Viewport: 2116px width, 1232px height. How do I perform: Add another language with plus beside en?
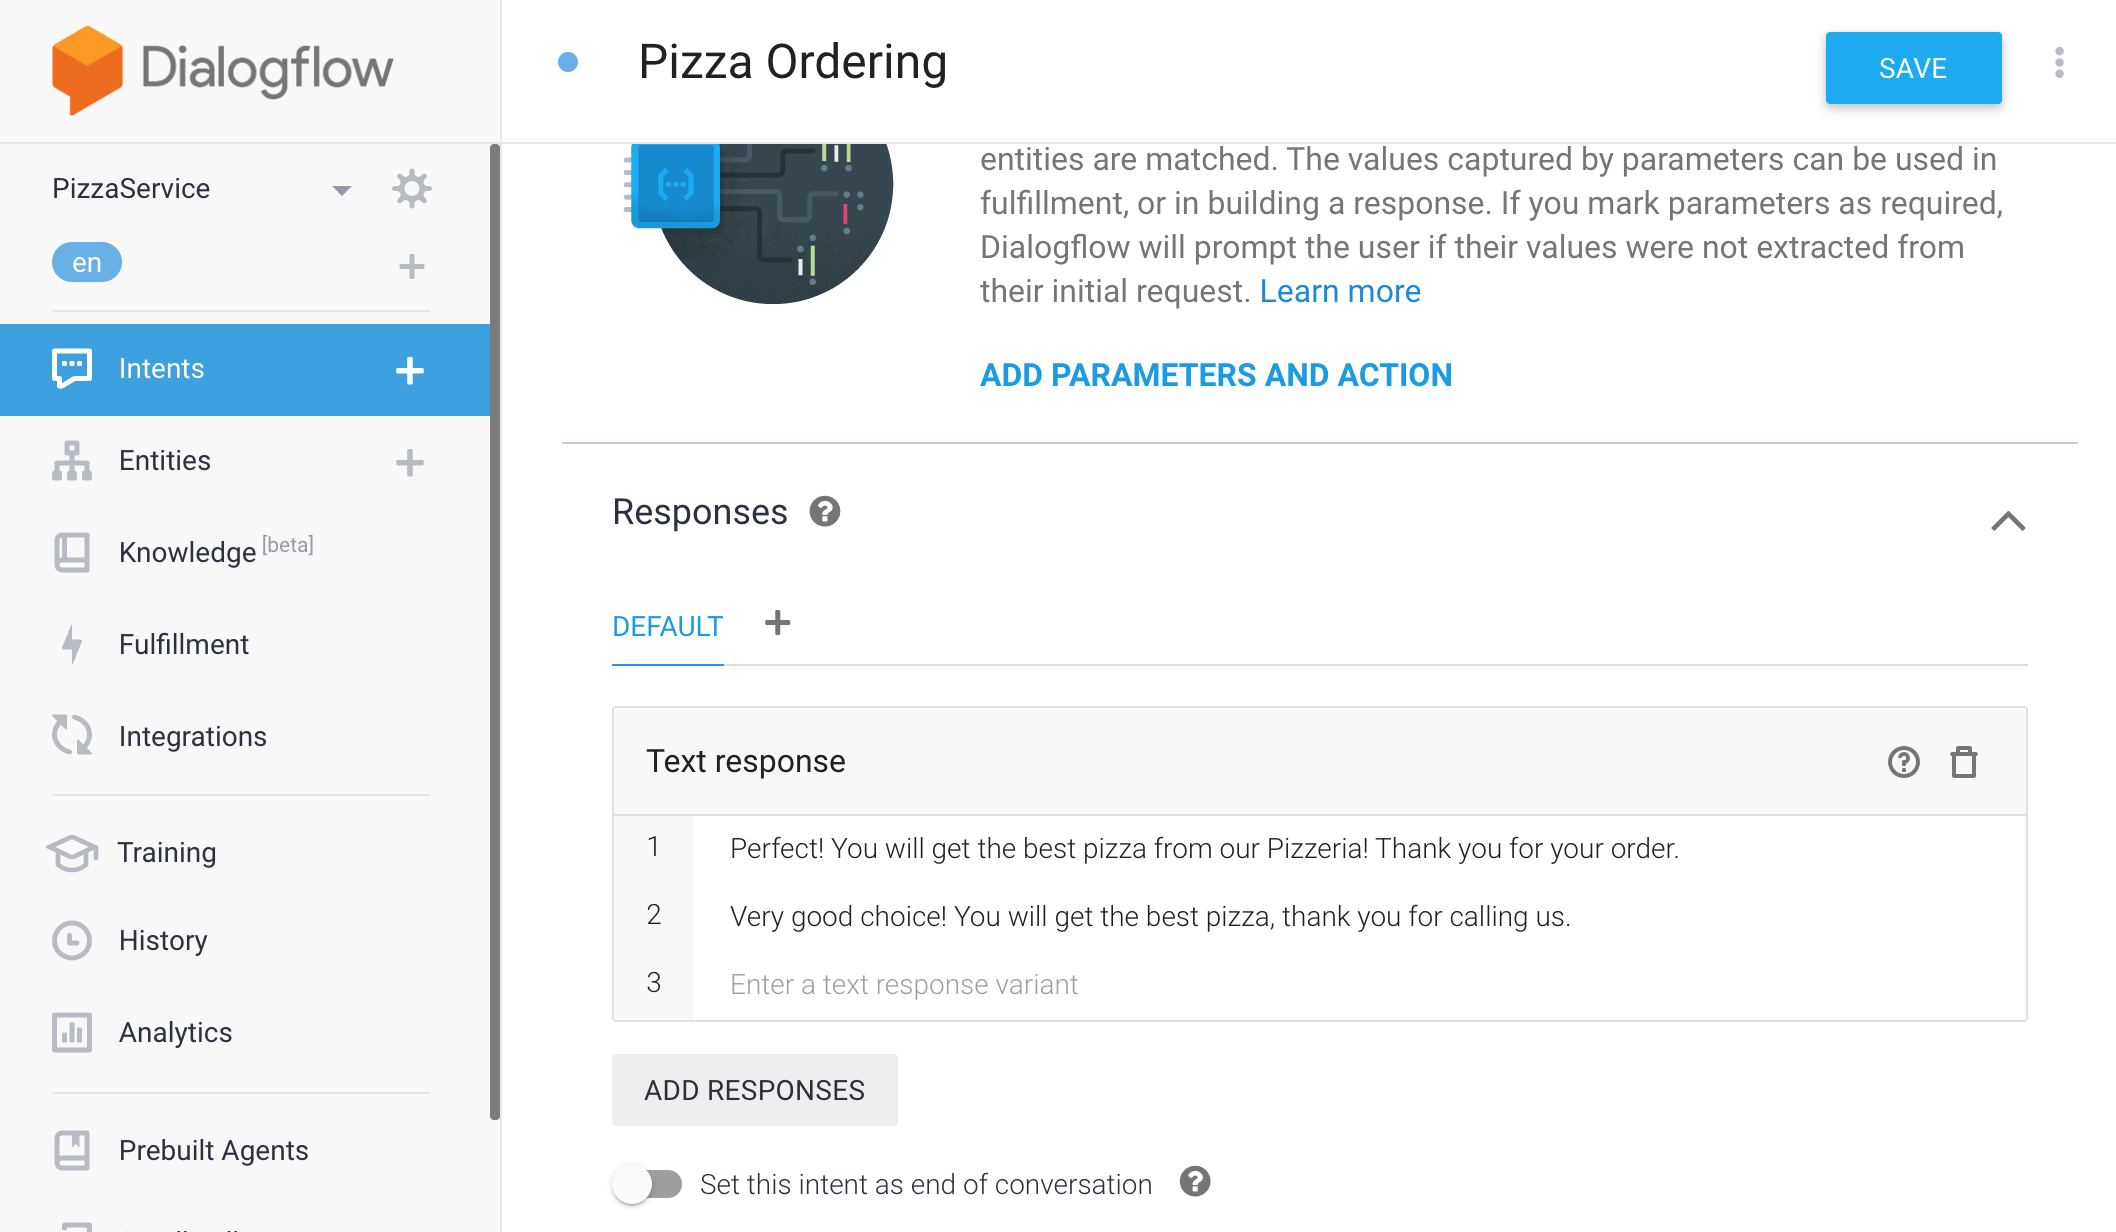pyautogui.click(x=411, y=266)
